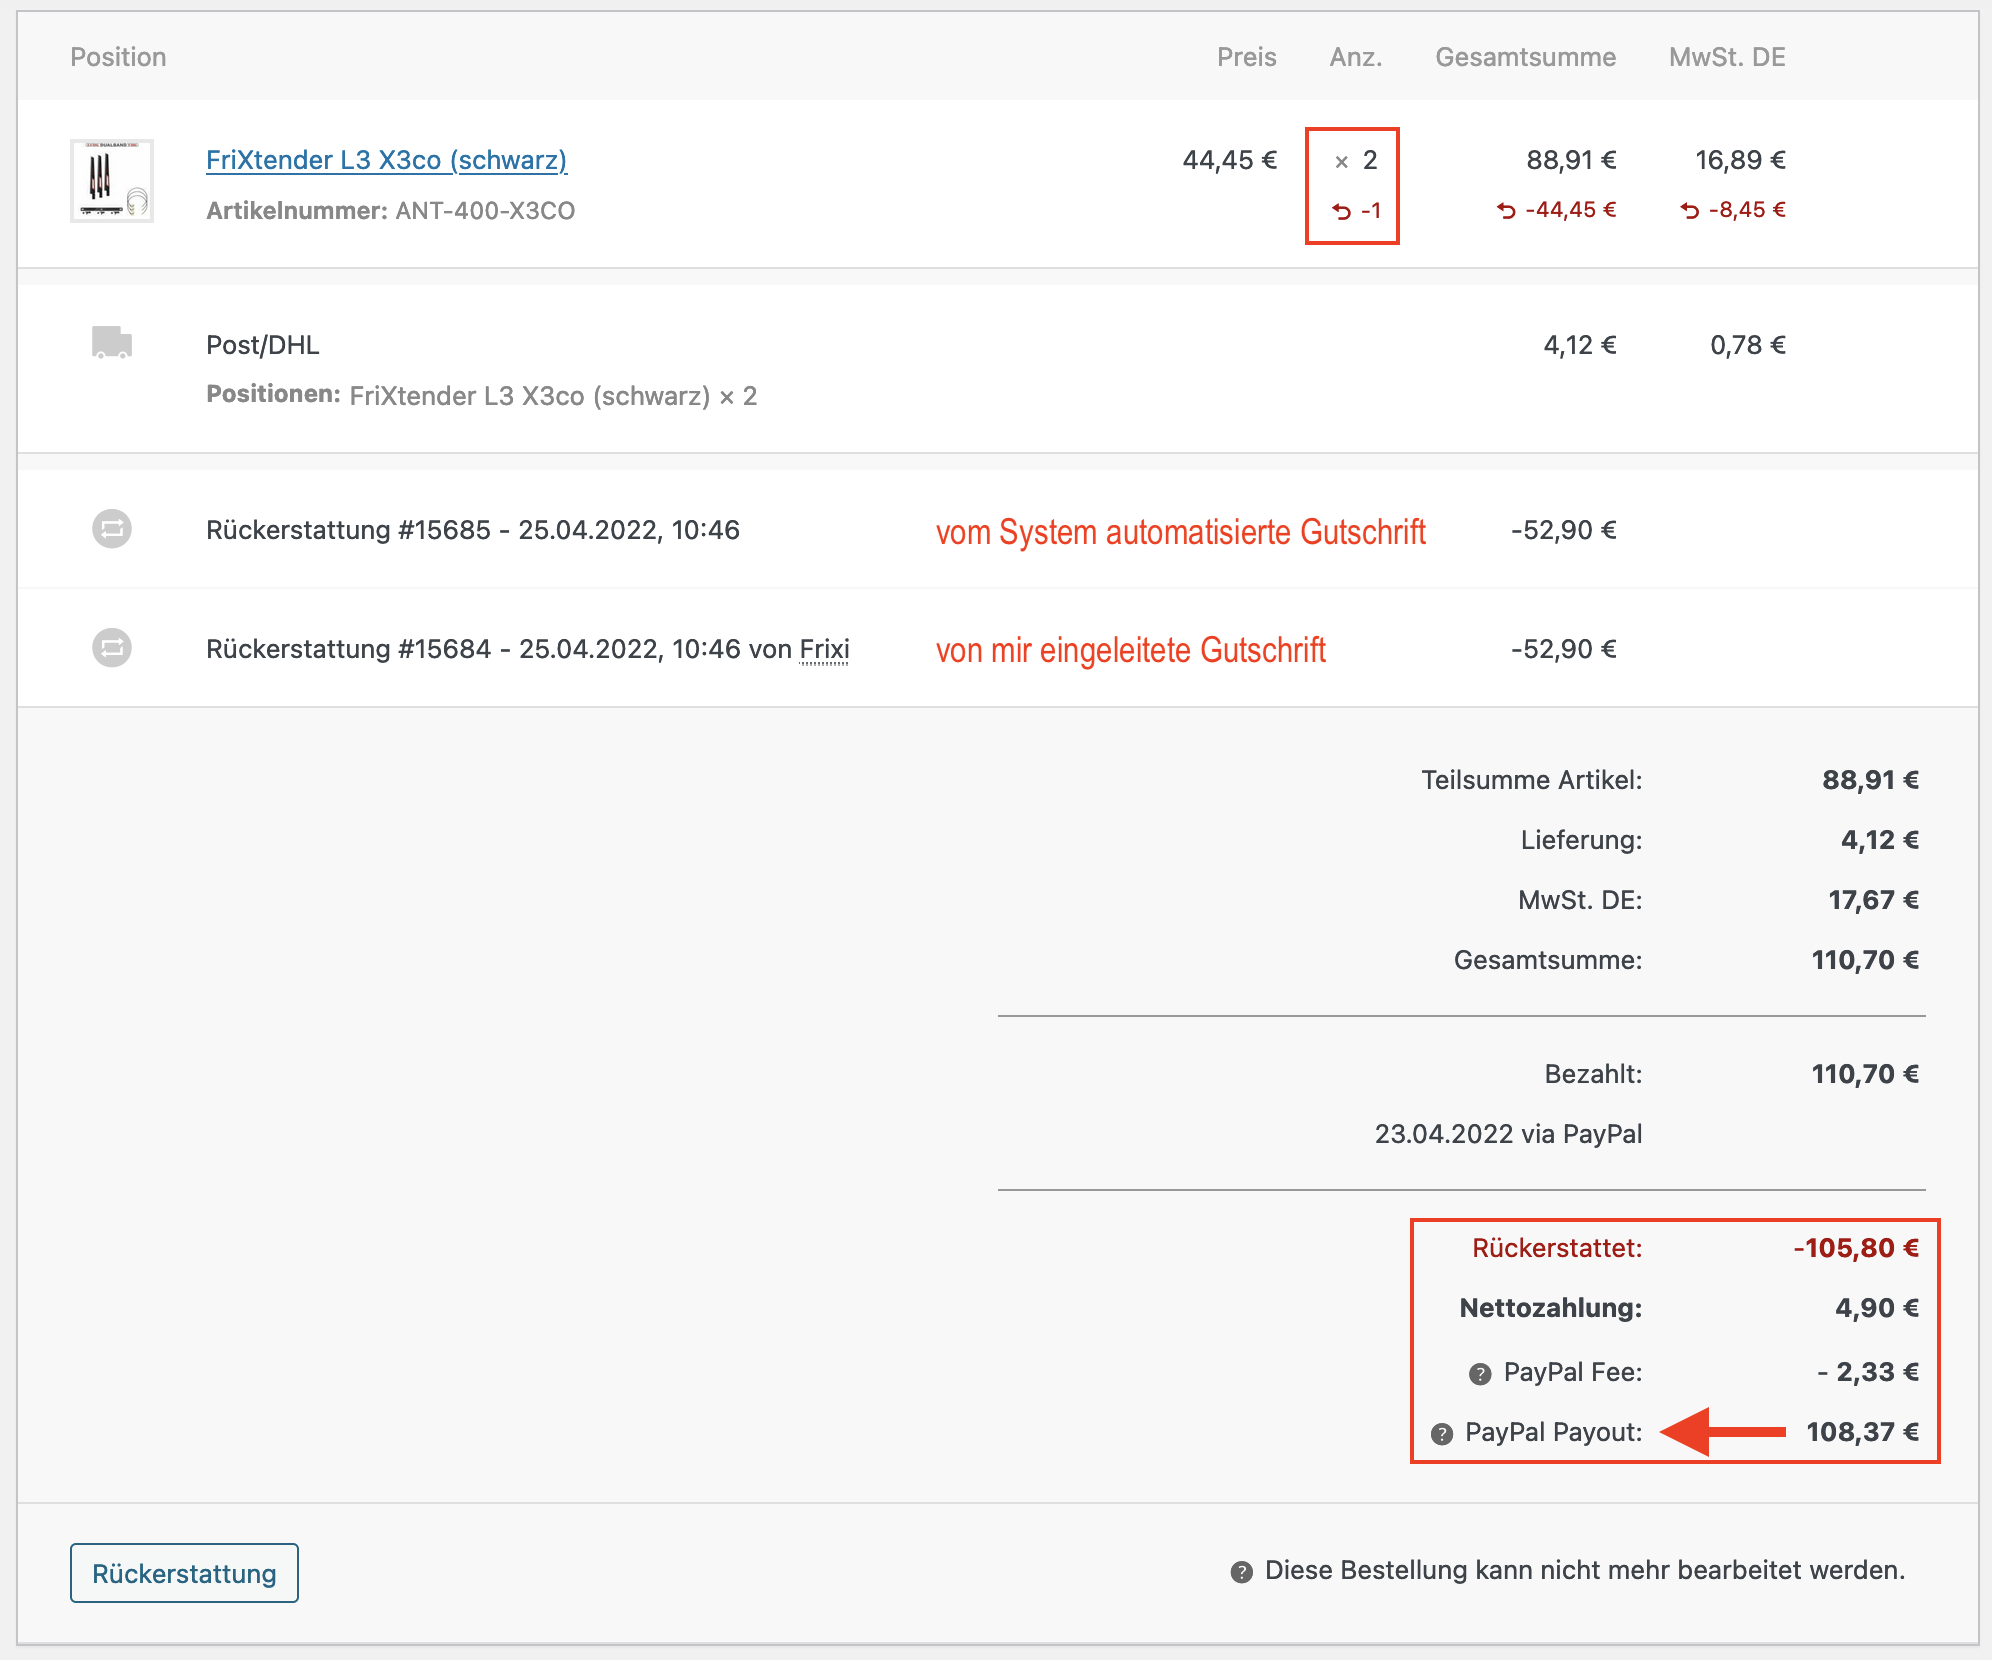Click refunded tax -8,45 € arrow icon

[1689, 210]
